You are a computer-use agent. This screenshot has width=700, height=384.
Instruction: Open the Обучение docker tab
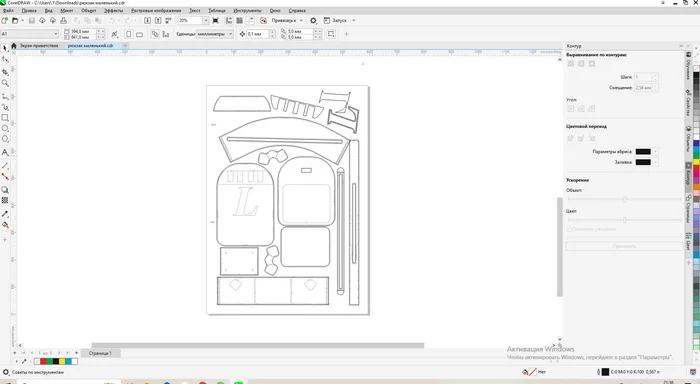(688, 67)
